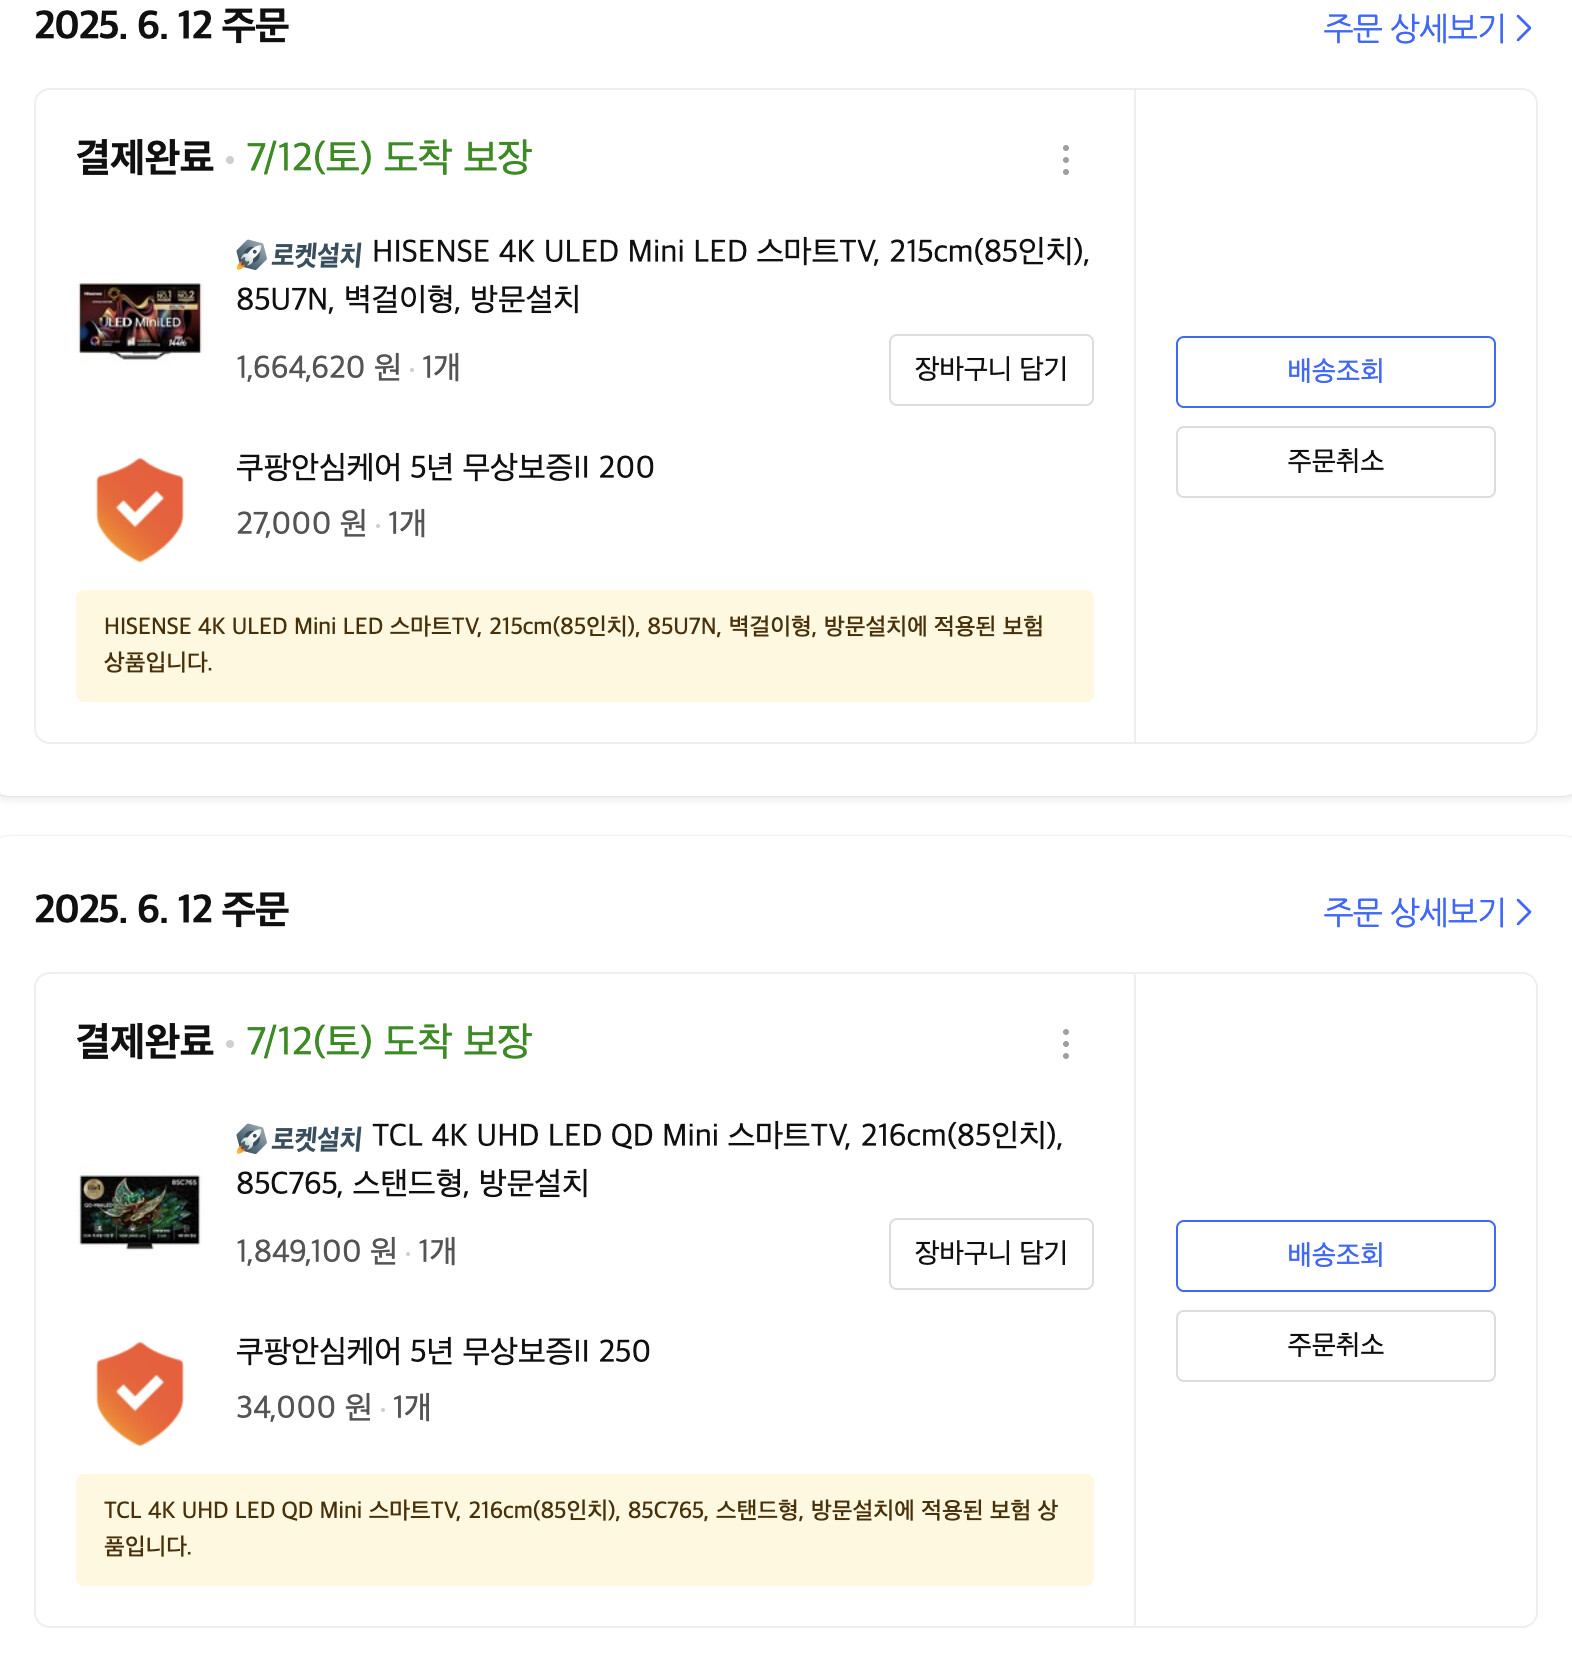Click 배송조회 for the HISENSE order
The width and height of the screenshot is (1572, 1654).
pos(1335,372)
